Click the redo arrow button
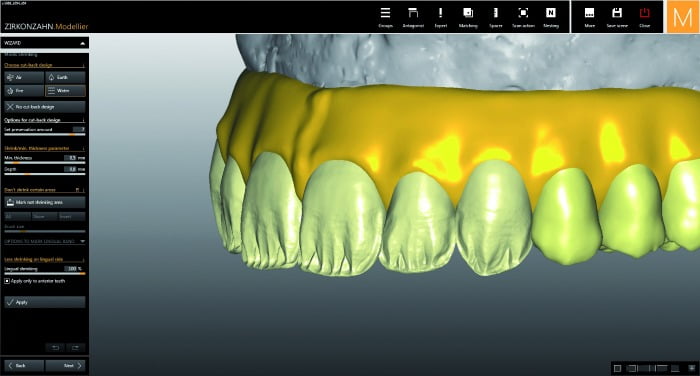The height and width of the screenshot is (376, 700). click(75, 348)
